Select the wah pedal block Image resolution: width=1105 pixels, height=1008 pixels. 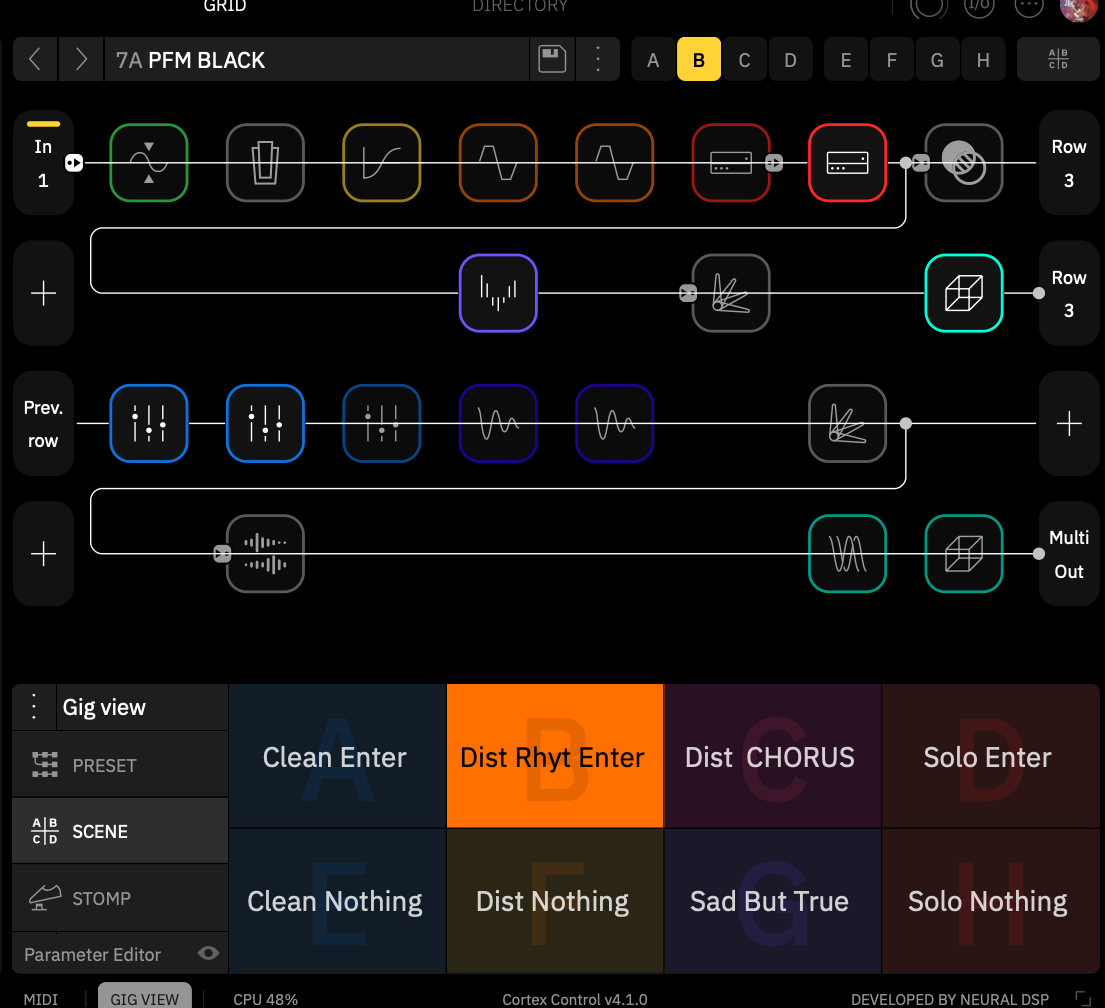coord(265,163)
